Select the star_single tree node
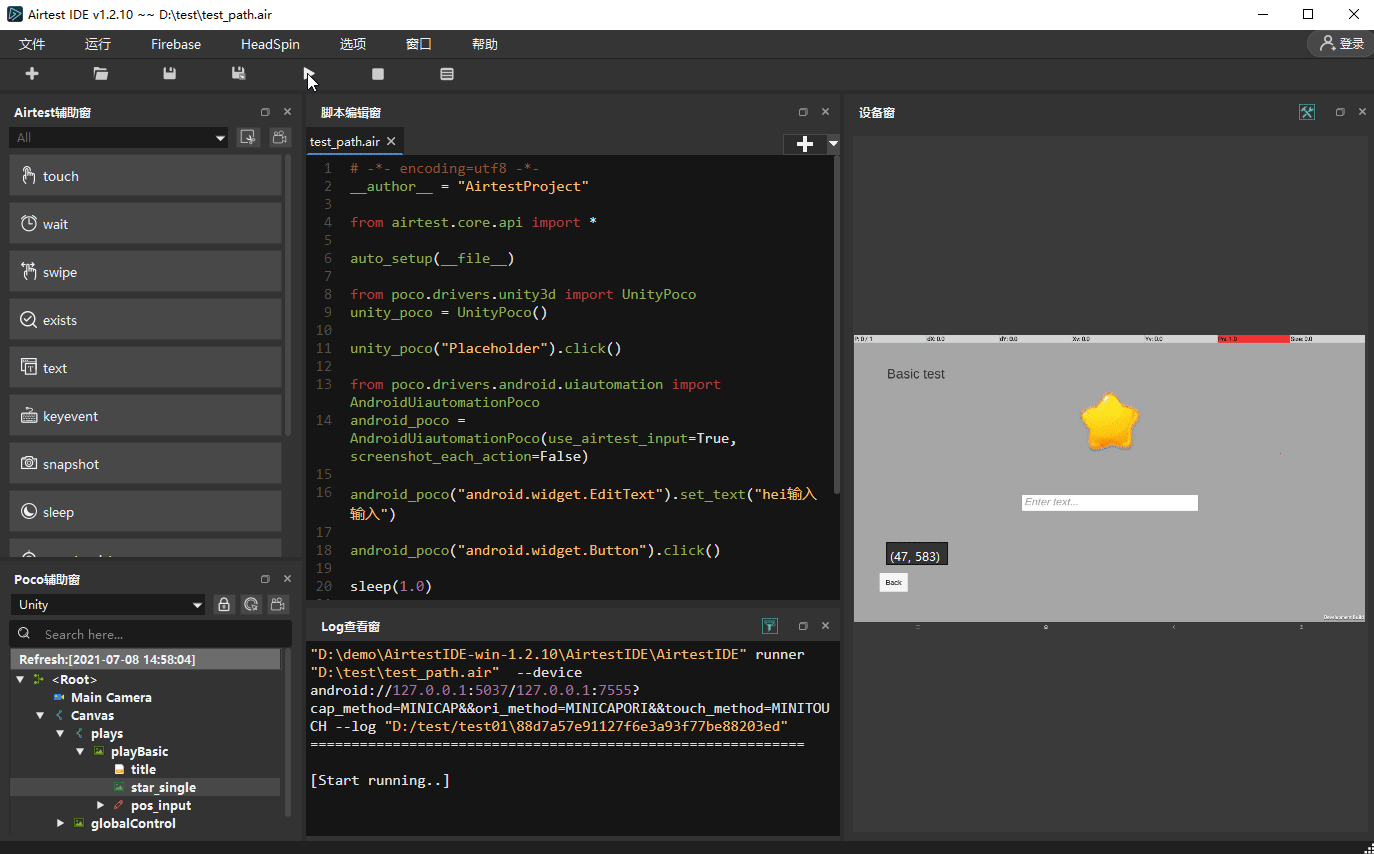Viewport: 1374px width, 854px height. pyautogui.click(x=163, y=788)
